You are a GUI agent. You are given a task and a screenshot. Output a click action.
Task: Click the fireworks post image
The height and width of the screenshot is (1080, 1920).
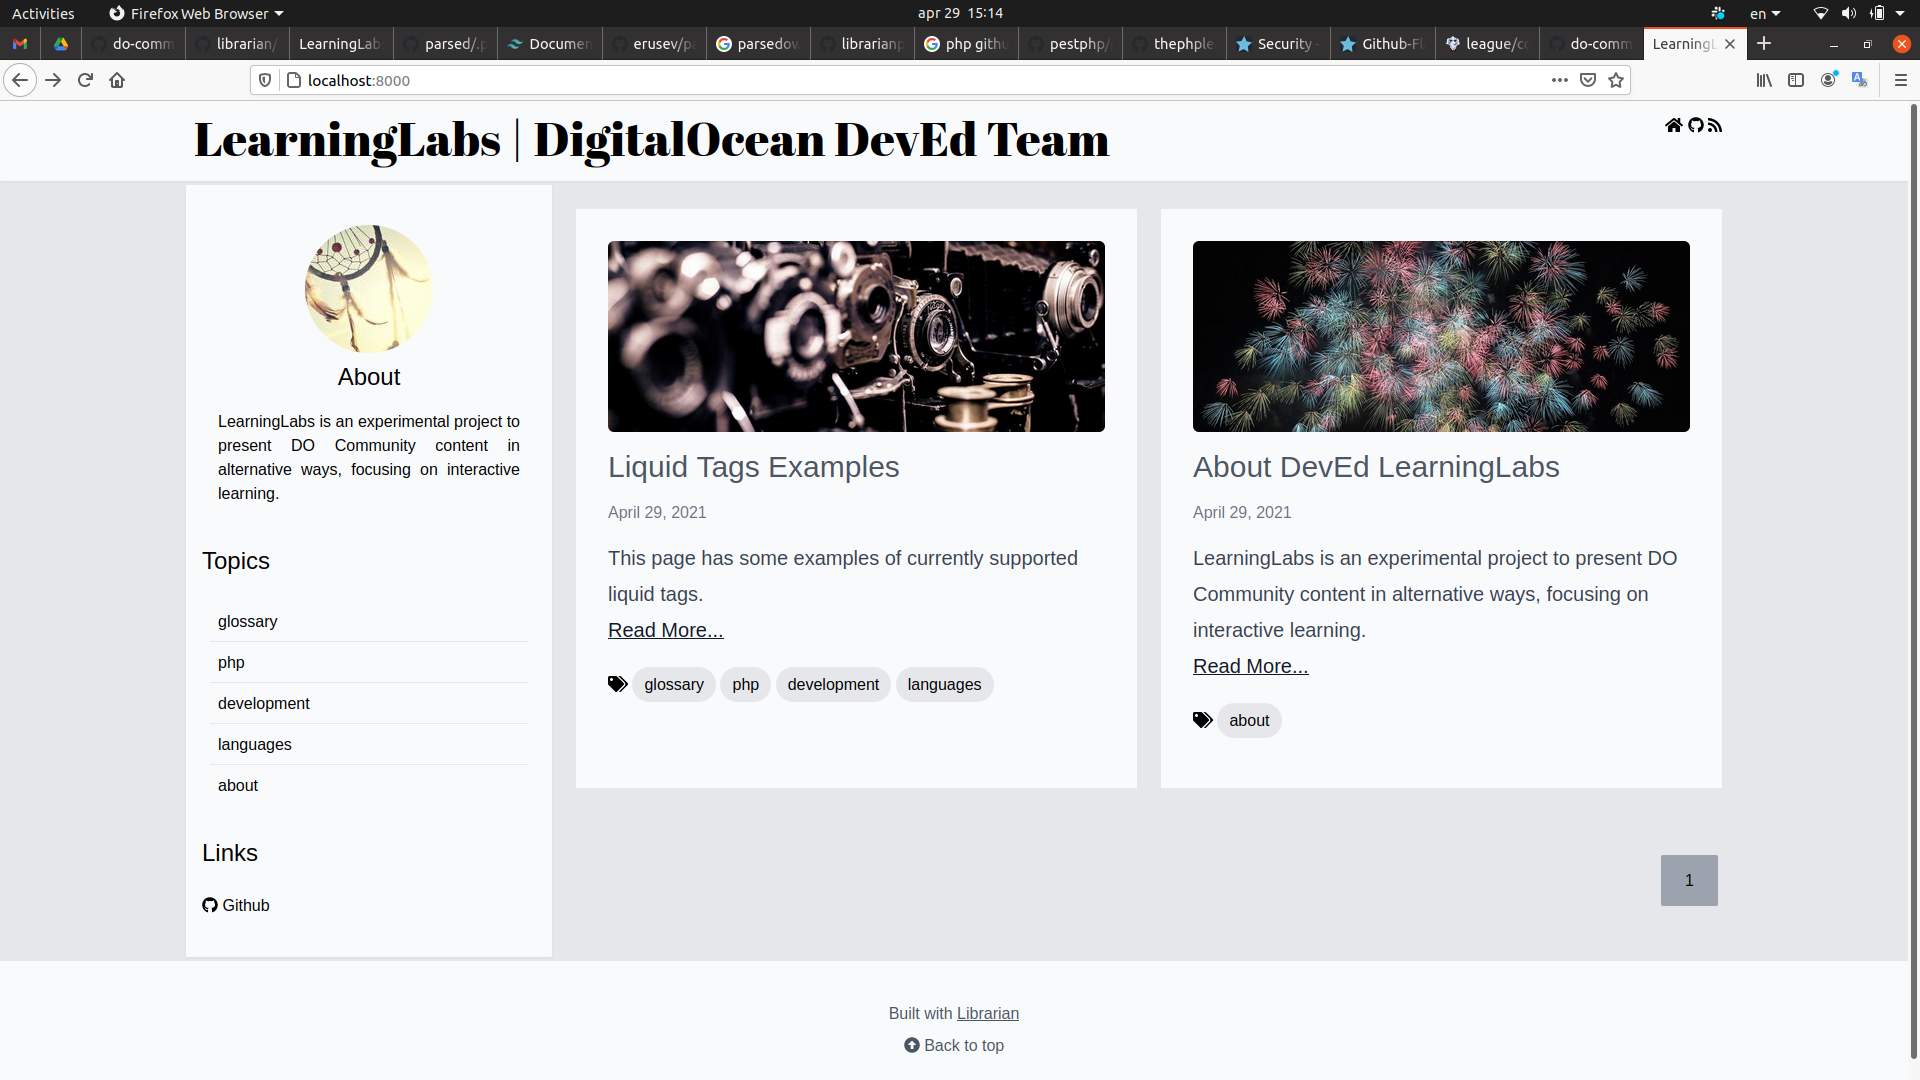coord(1441,336)
